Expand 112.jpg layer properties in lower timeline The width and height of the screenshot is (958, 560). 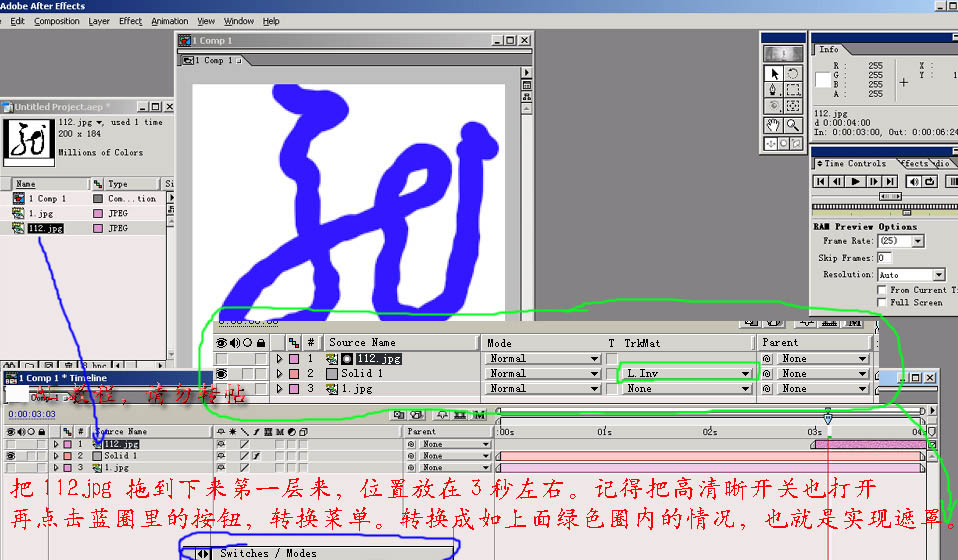point(56,444)
